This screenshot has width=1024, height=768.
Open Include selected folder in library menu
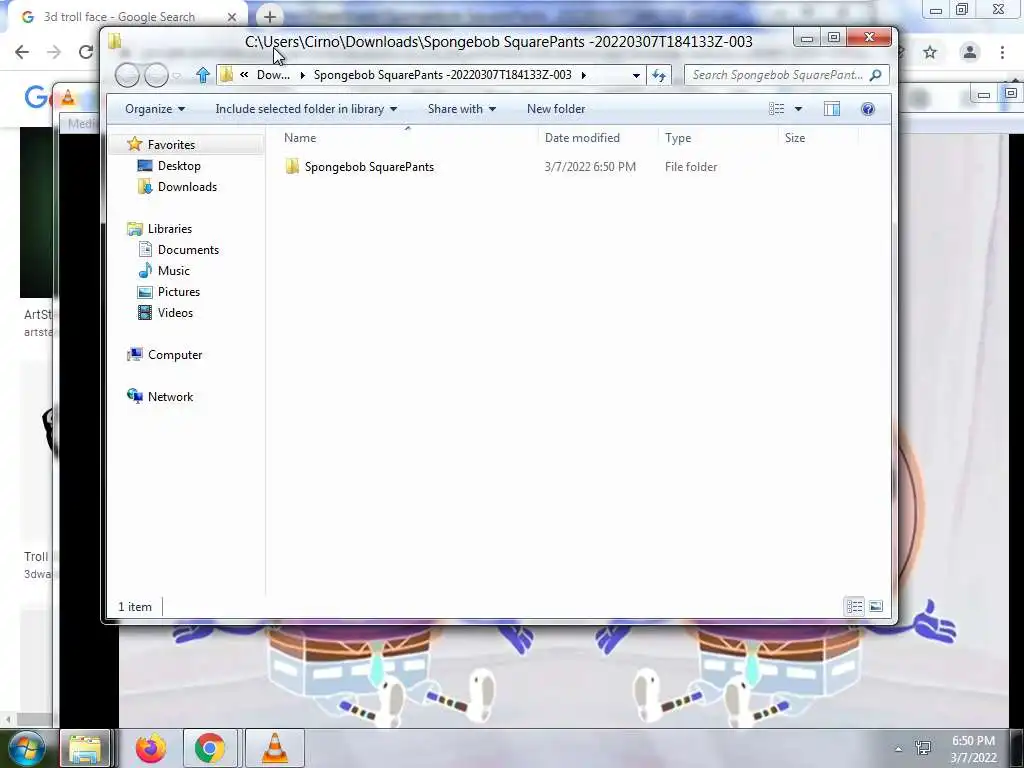306,109
